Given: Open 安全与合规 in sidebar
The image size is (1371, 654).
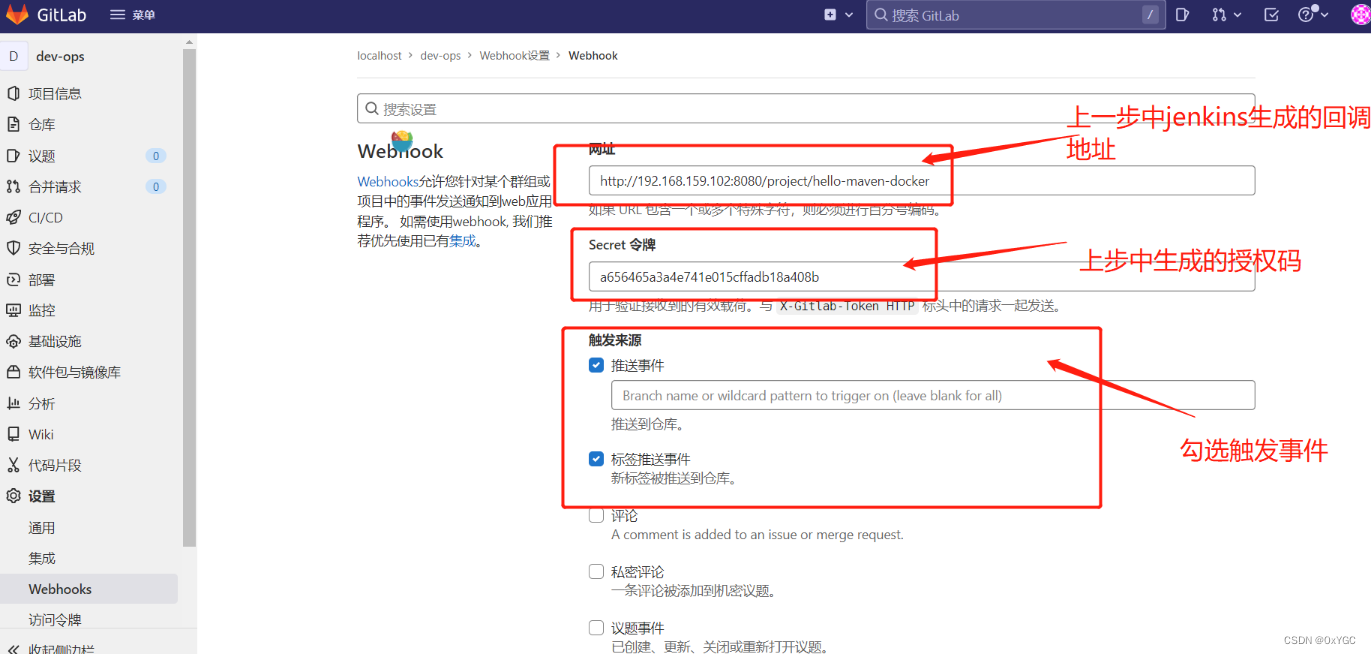Looking at the screenshot, I should [x=61, y=249].
